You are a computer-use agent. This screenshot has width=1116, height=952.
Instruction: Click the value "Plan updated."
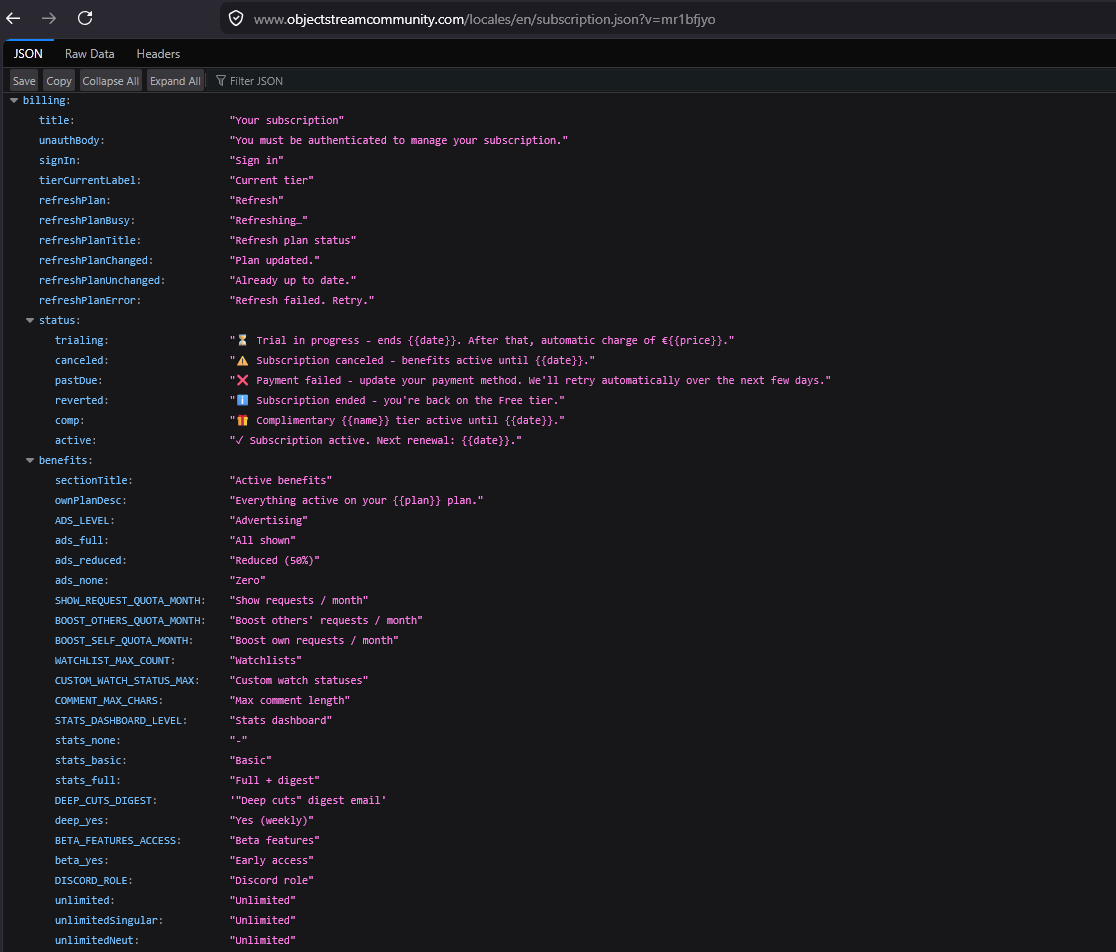point(275,260)
